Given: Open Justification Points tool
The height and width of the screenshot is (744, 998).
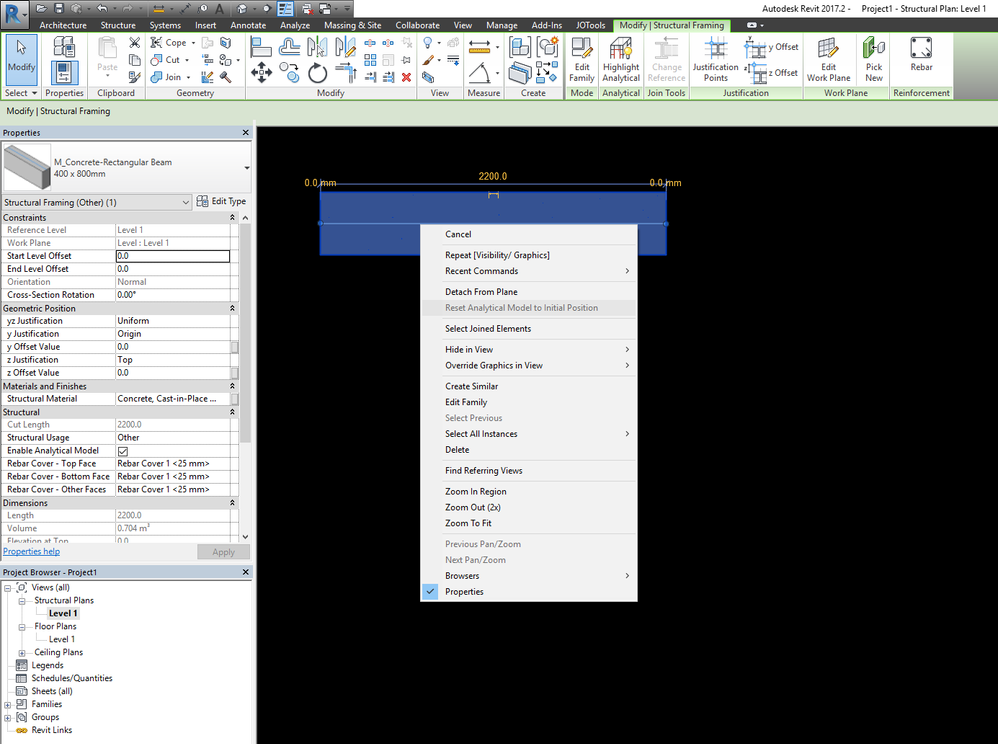Looking at the screenshot, I should [x=715, y=60].
